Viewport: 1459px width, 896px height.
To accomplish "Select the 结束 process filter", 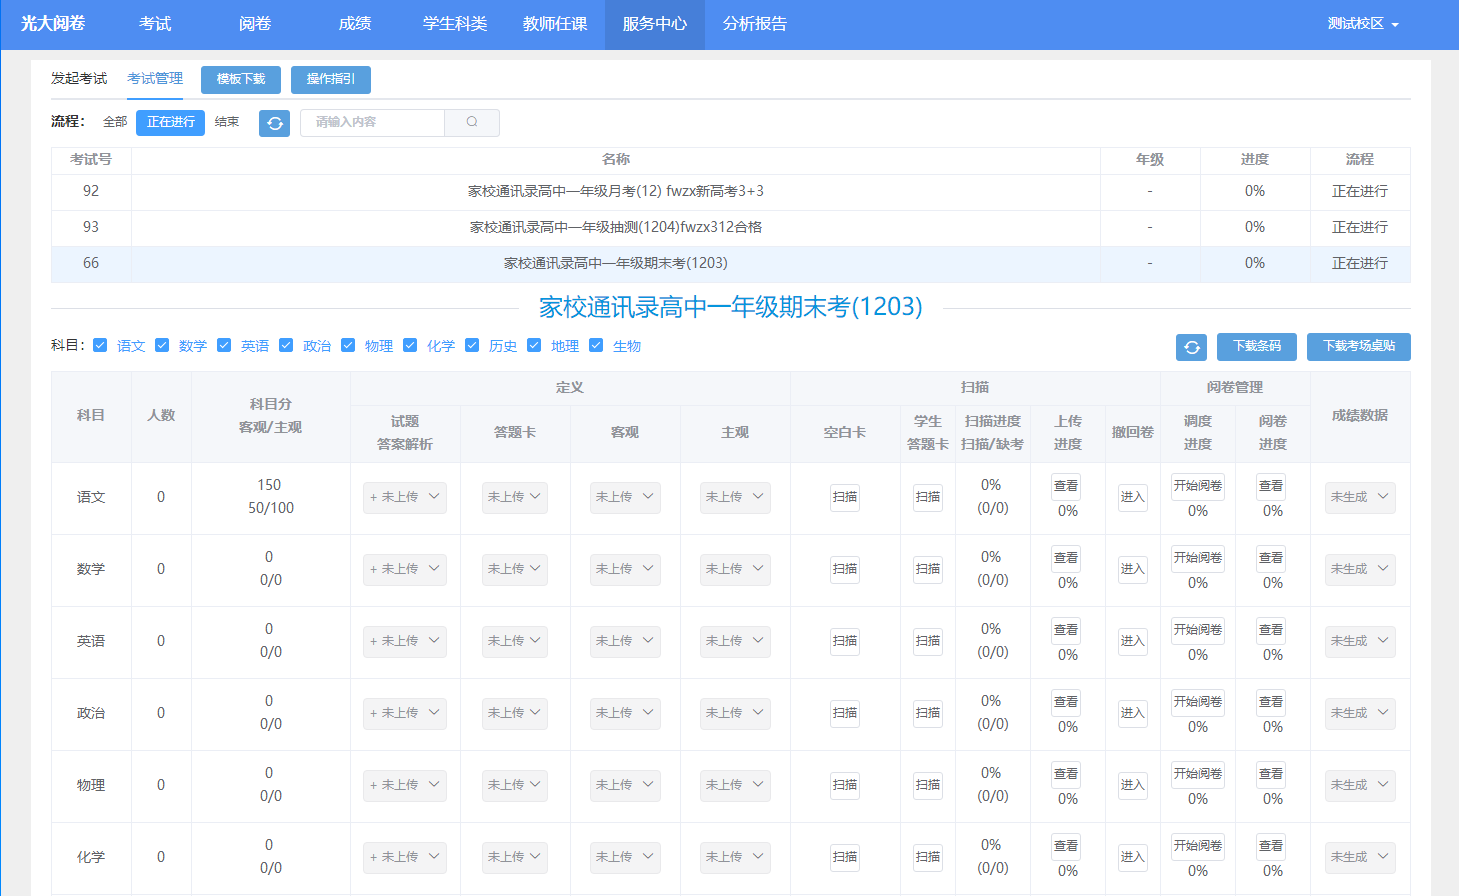I will [x=227, y=122].
